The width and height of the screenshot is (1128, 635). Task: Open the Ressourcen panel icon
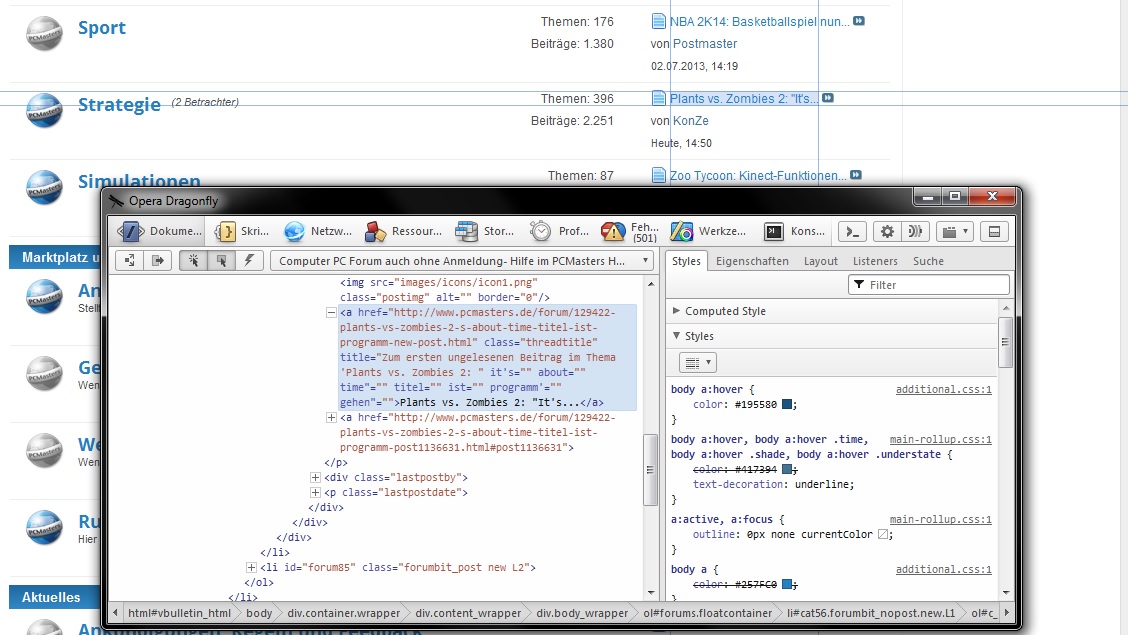[x=376, y=231]
